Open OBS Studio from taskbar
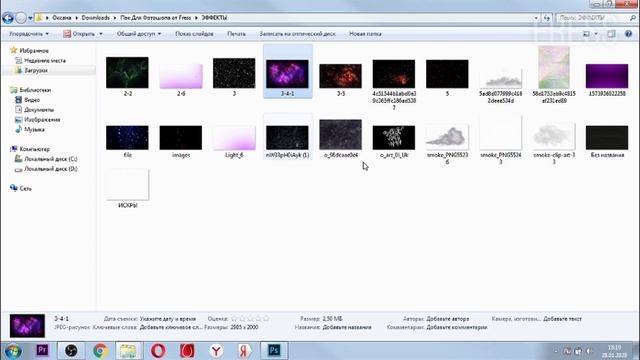640x360 pixels. tap(71, 351)
